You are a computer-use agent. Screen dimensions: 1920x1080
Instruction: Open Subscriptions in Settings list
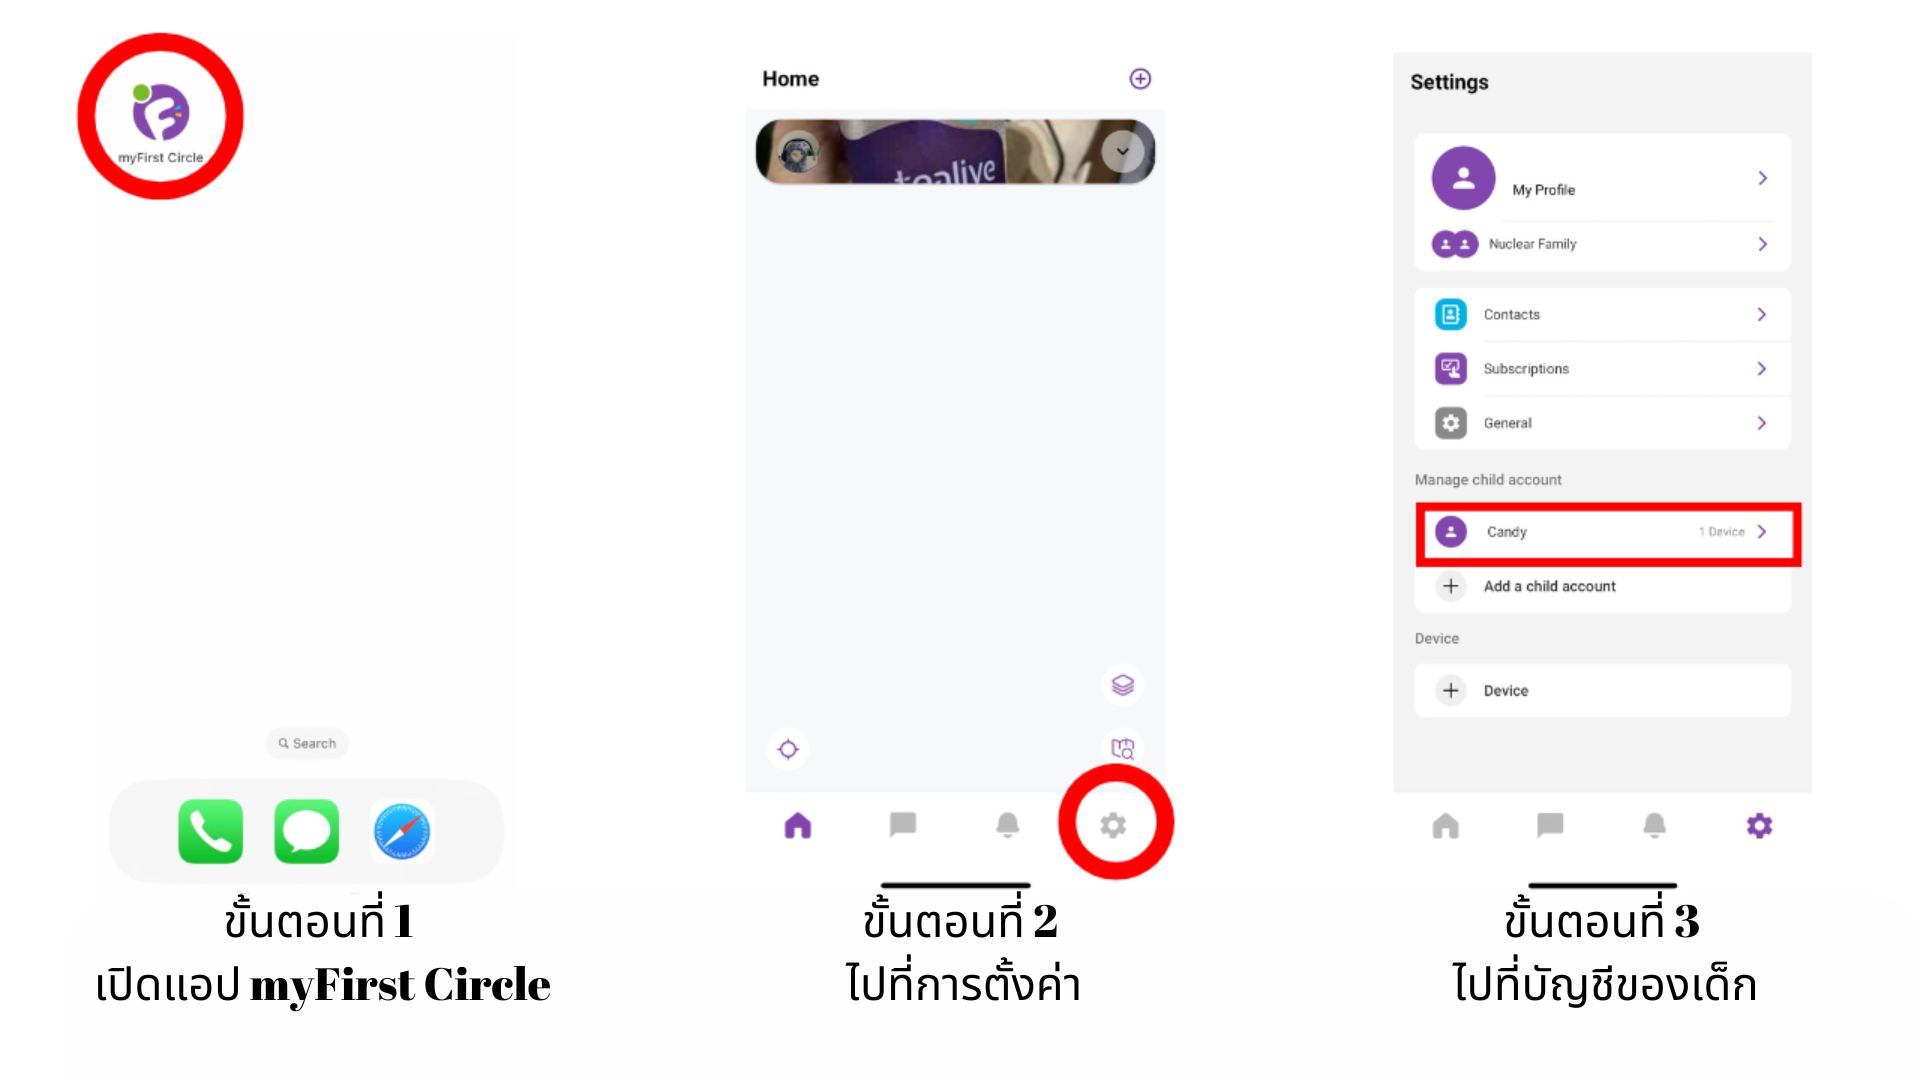click(1602, 369)
